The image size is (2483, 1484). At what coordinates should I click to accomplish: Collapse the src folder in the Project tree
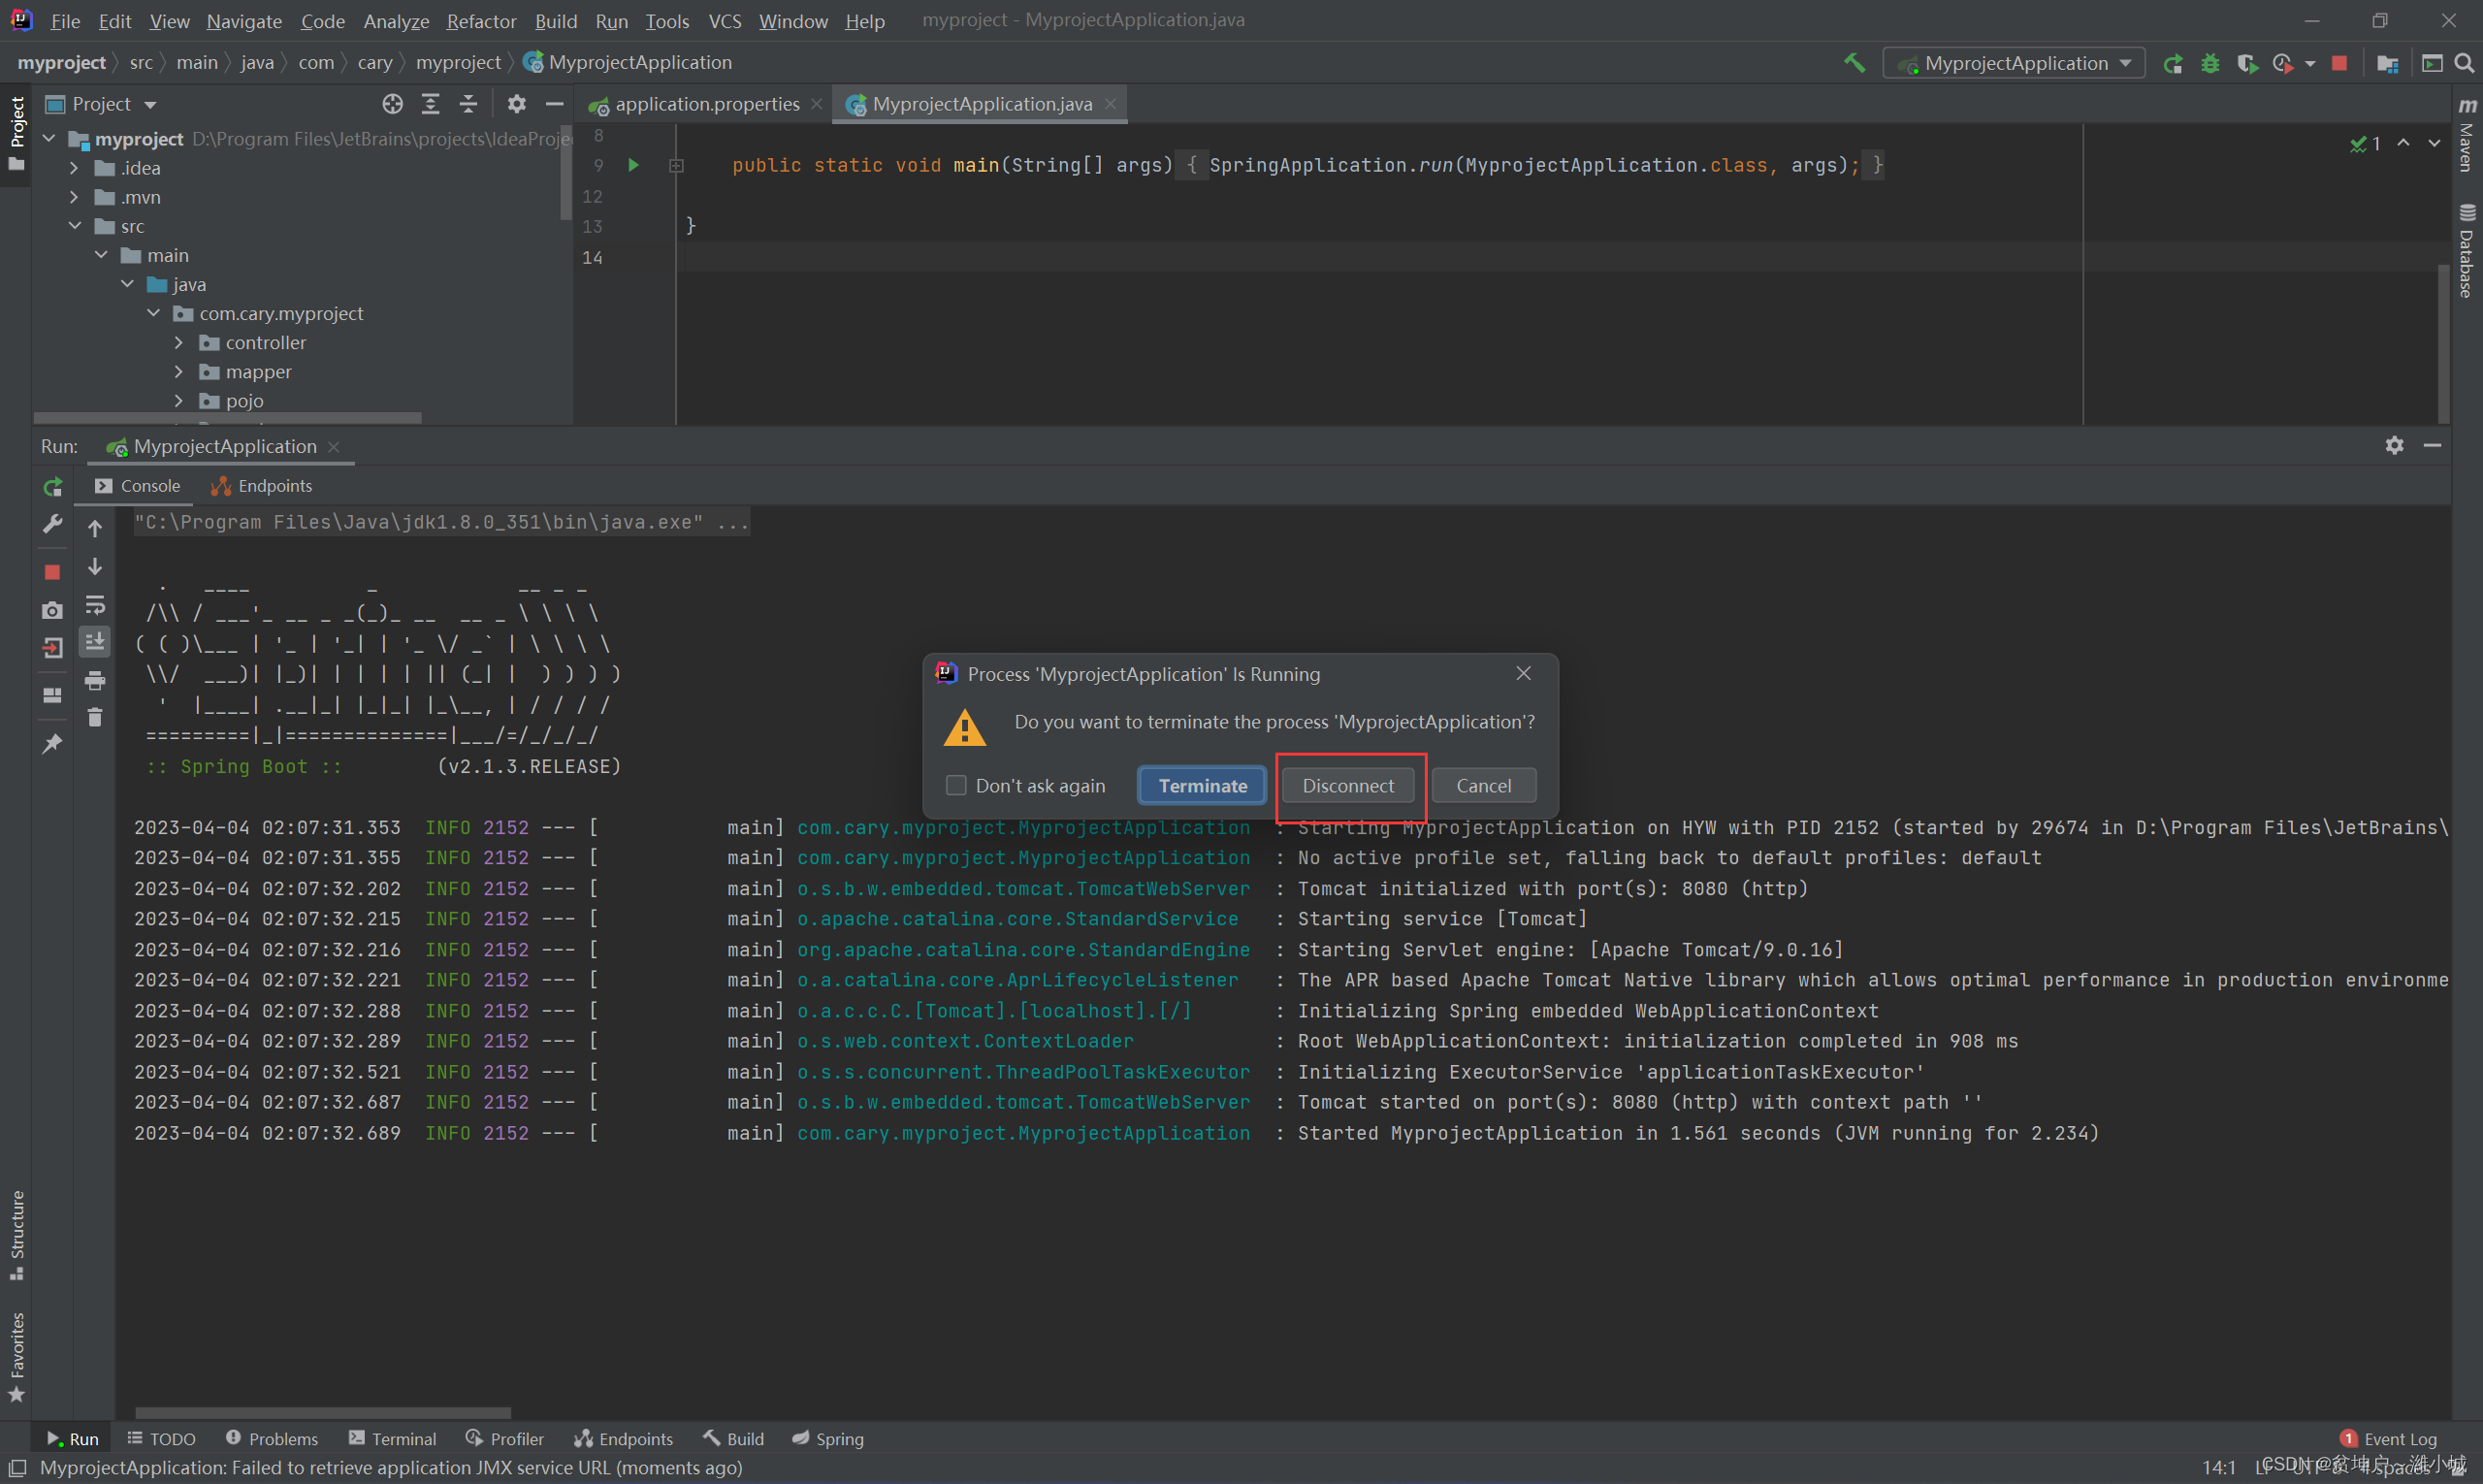75,226
